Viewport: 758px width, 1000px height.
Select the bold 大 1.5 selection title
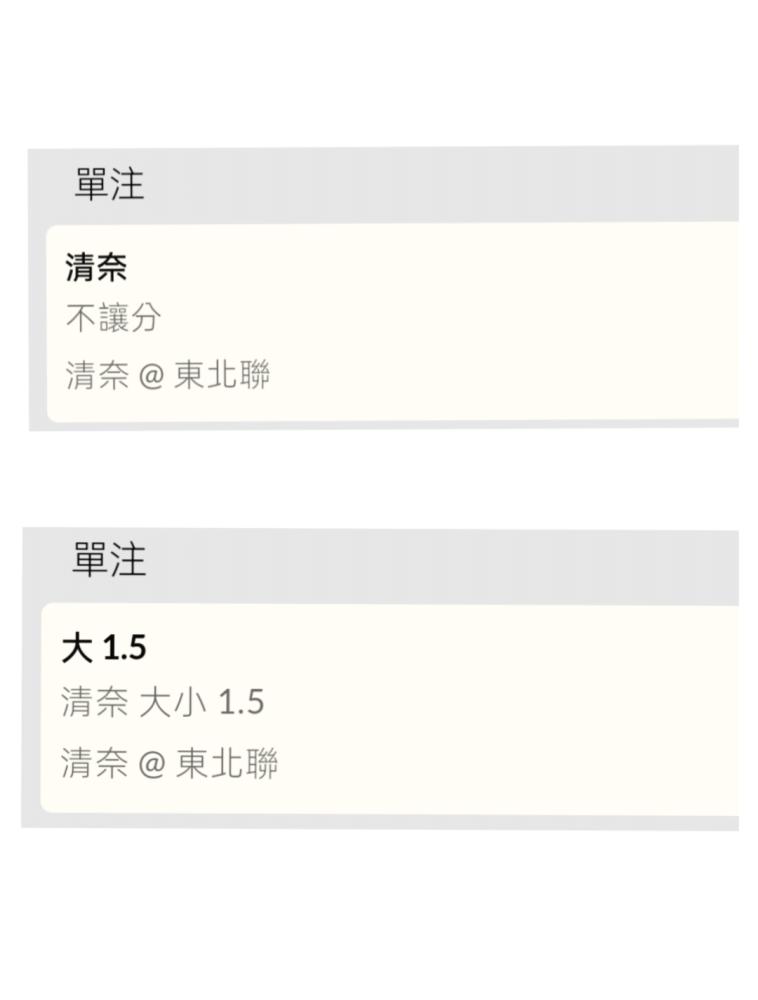(104, 648)
